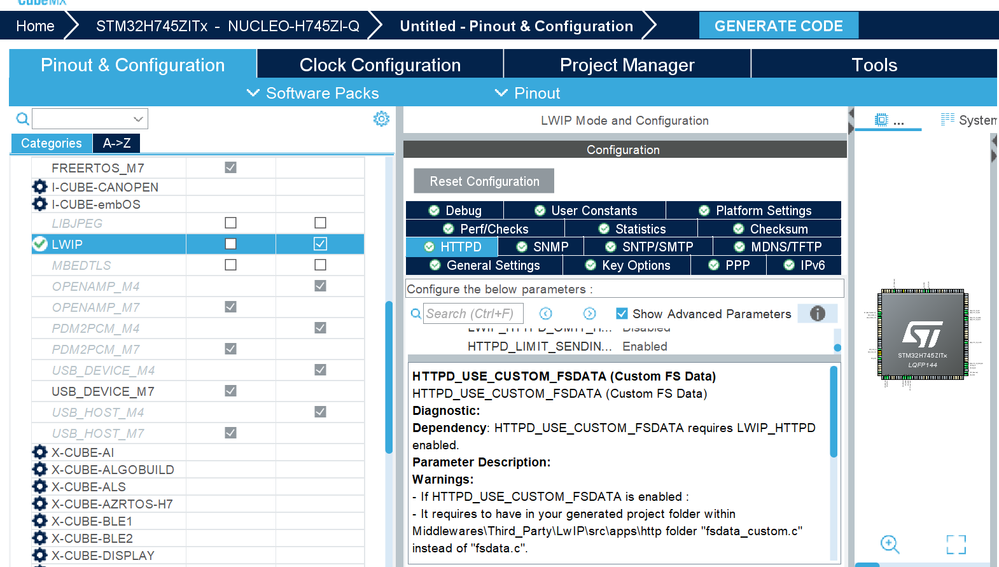
Task: Open the PPP tab
Action: tap(729, 265)
